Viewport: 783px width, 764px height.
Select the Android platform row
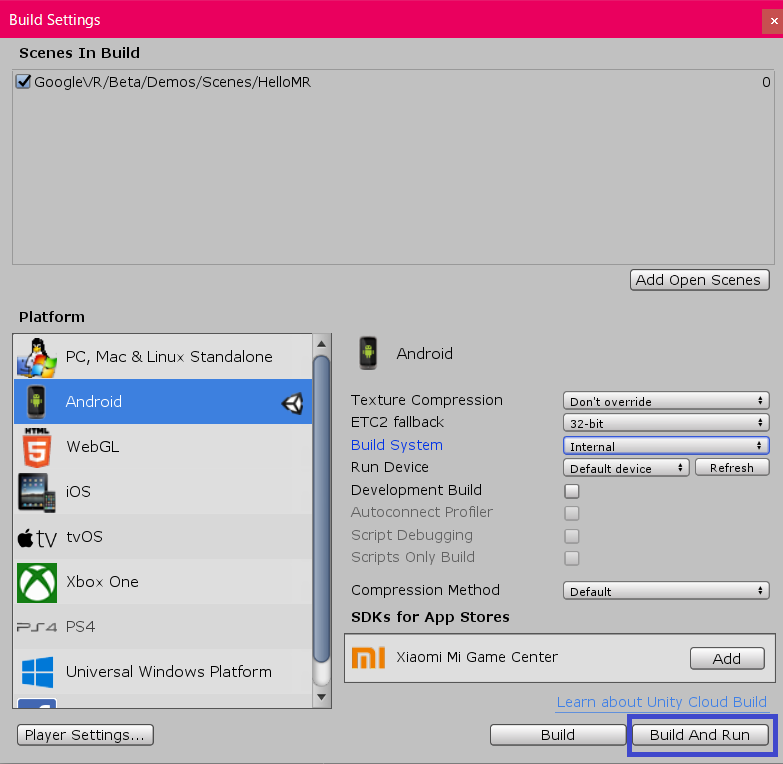click(163, 401)
